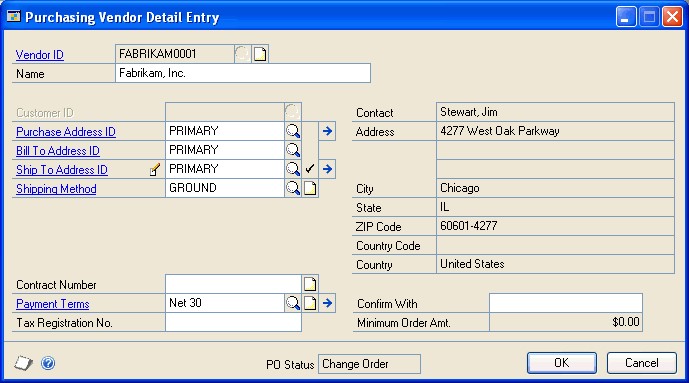The height and width of the screenshot is (383, 689).
Task: Click the Tax Registration No. field
Action: click(x=234, y=322)
